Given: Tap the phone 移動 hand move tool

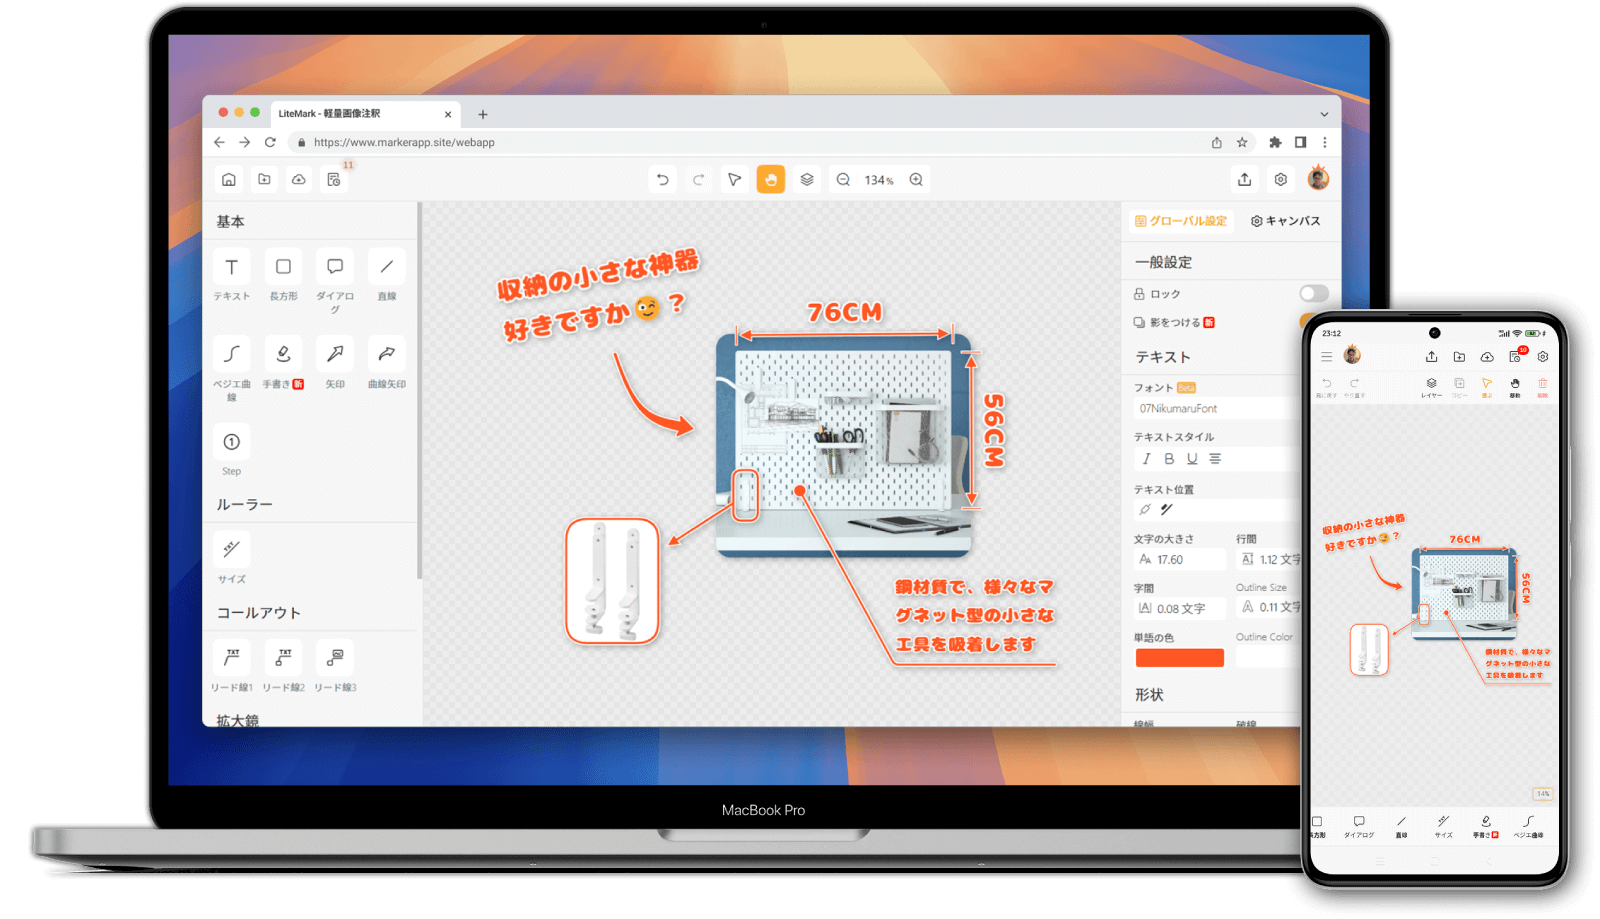Looking at the screenshot, I should [x=1515, y=387].
